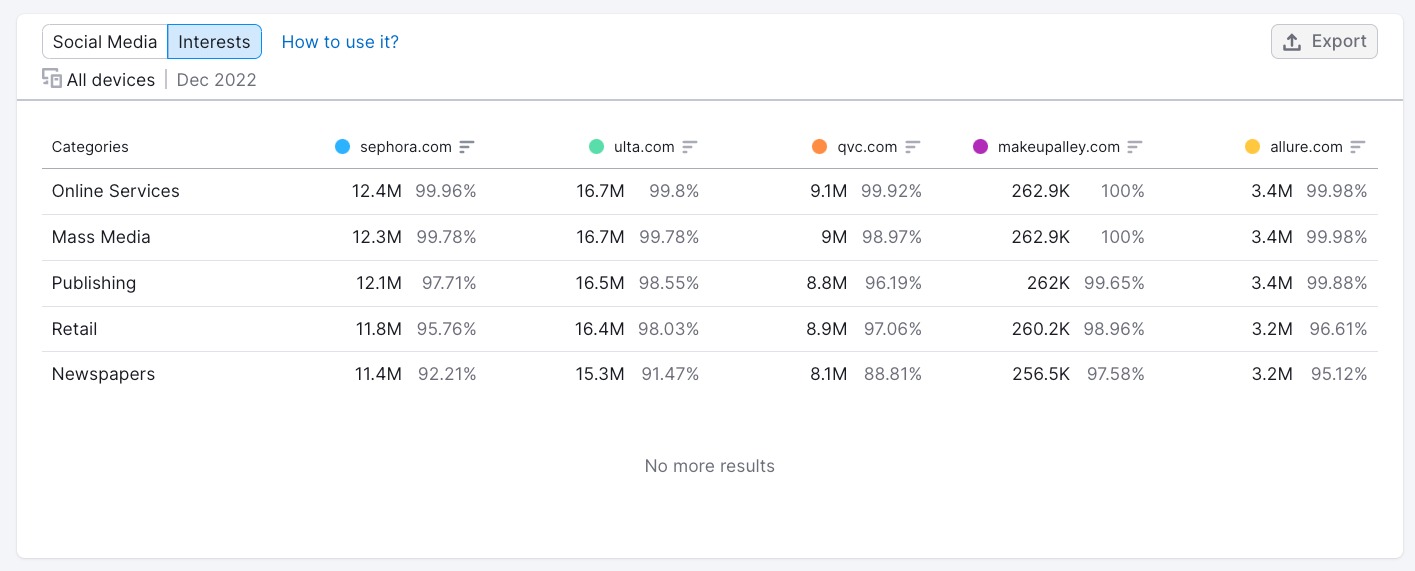Click sephora.com 99.96% Online Services percentage
1415x571 pixels.
tap(447, 191)
